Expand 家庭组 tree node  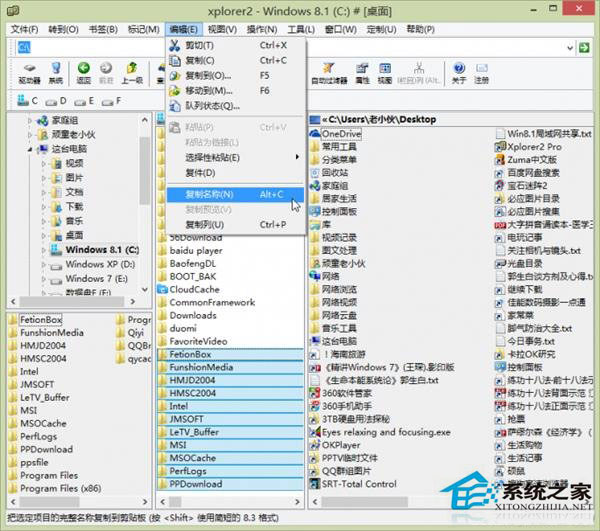tap(29, 120)
